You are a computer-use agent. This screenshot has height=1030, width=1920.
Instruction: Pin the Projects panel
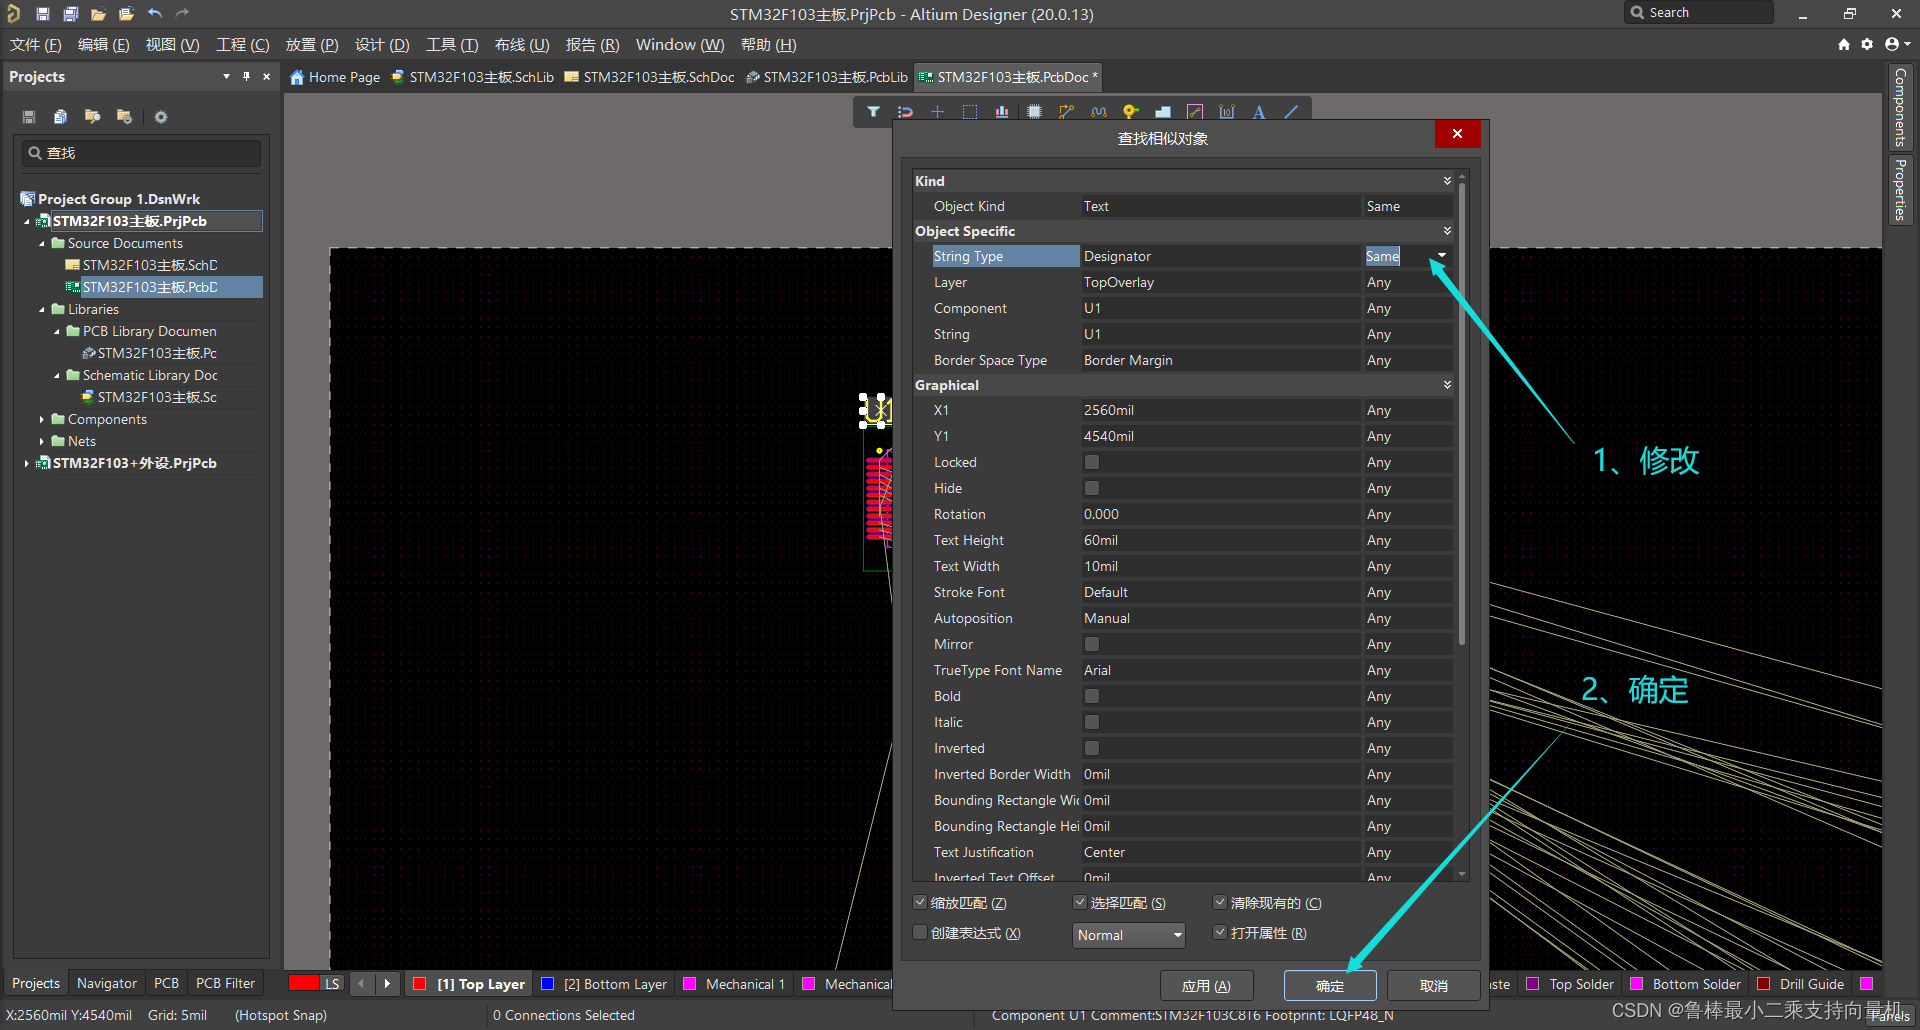[246, 76]
